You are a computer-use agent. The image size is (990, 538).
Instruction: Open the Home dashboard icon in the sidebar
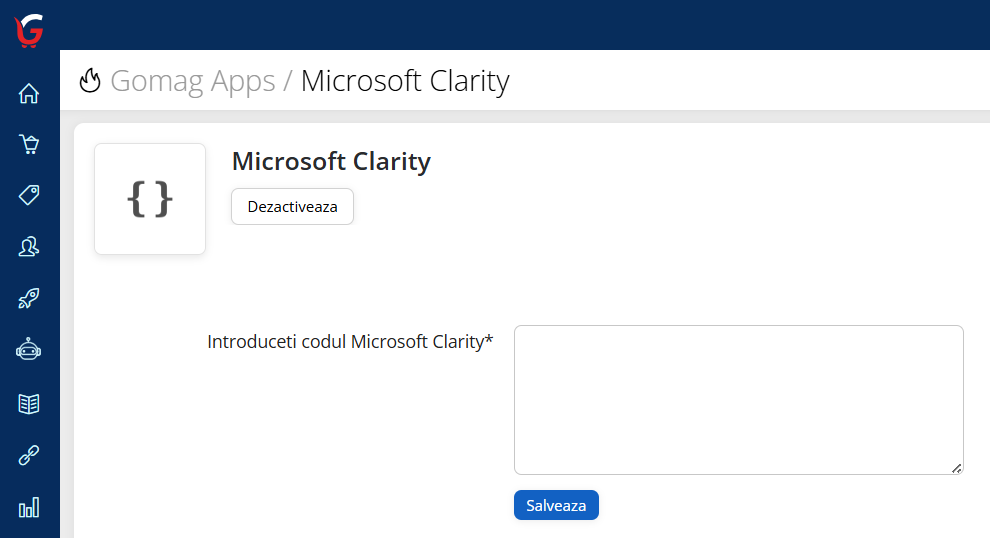pyautogui.click(x=28, y=93)
